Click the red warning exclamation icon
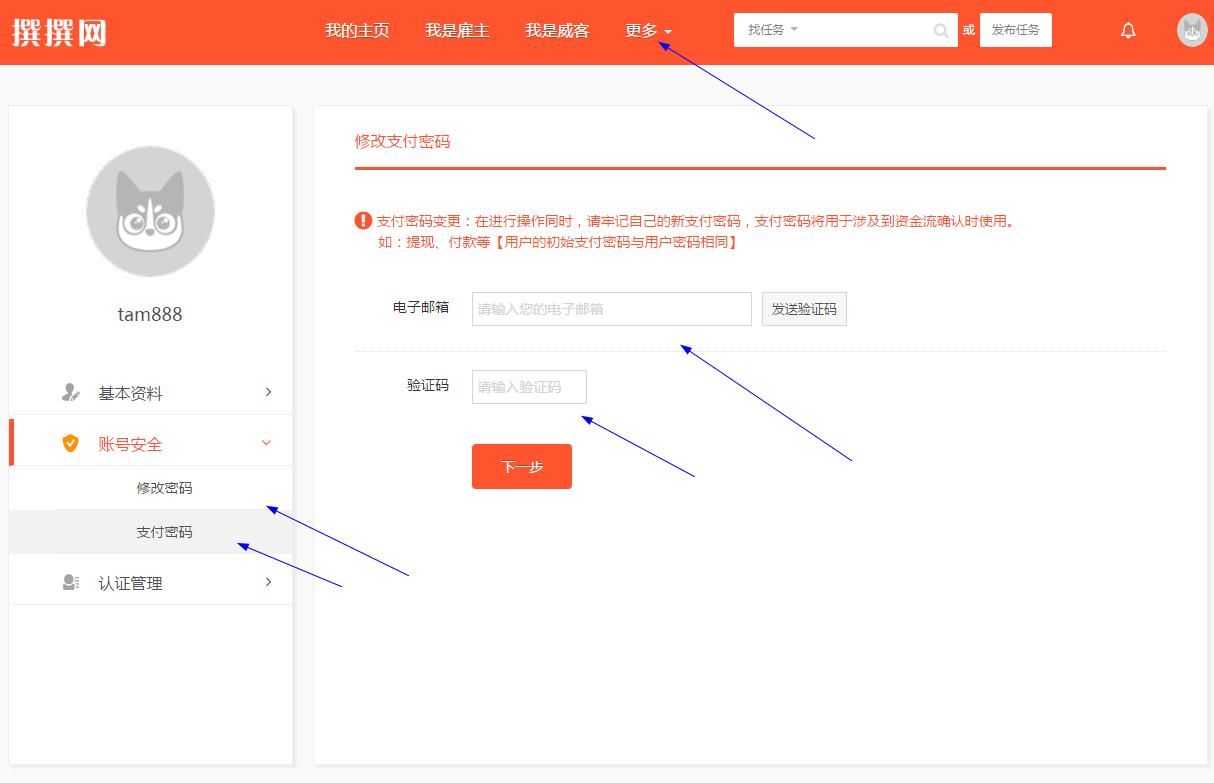This screenshot has width=1214, height=783. (363, 221)
